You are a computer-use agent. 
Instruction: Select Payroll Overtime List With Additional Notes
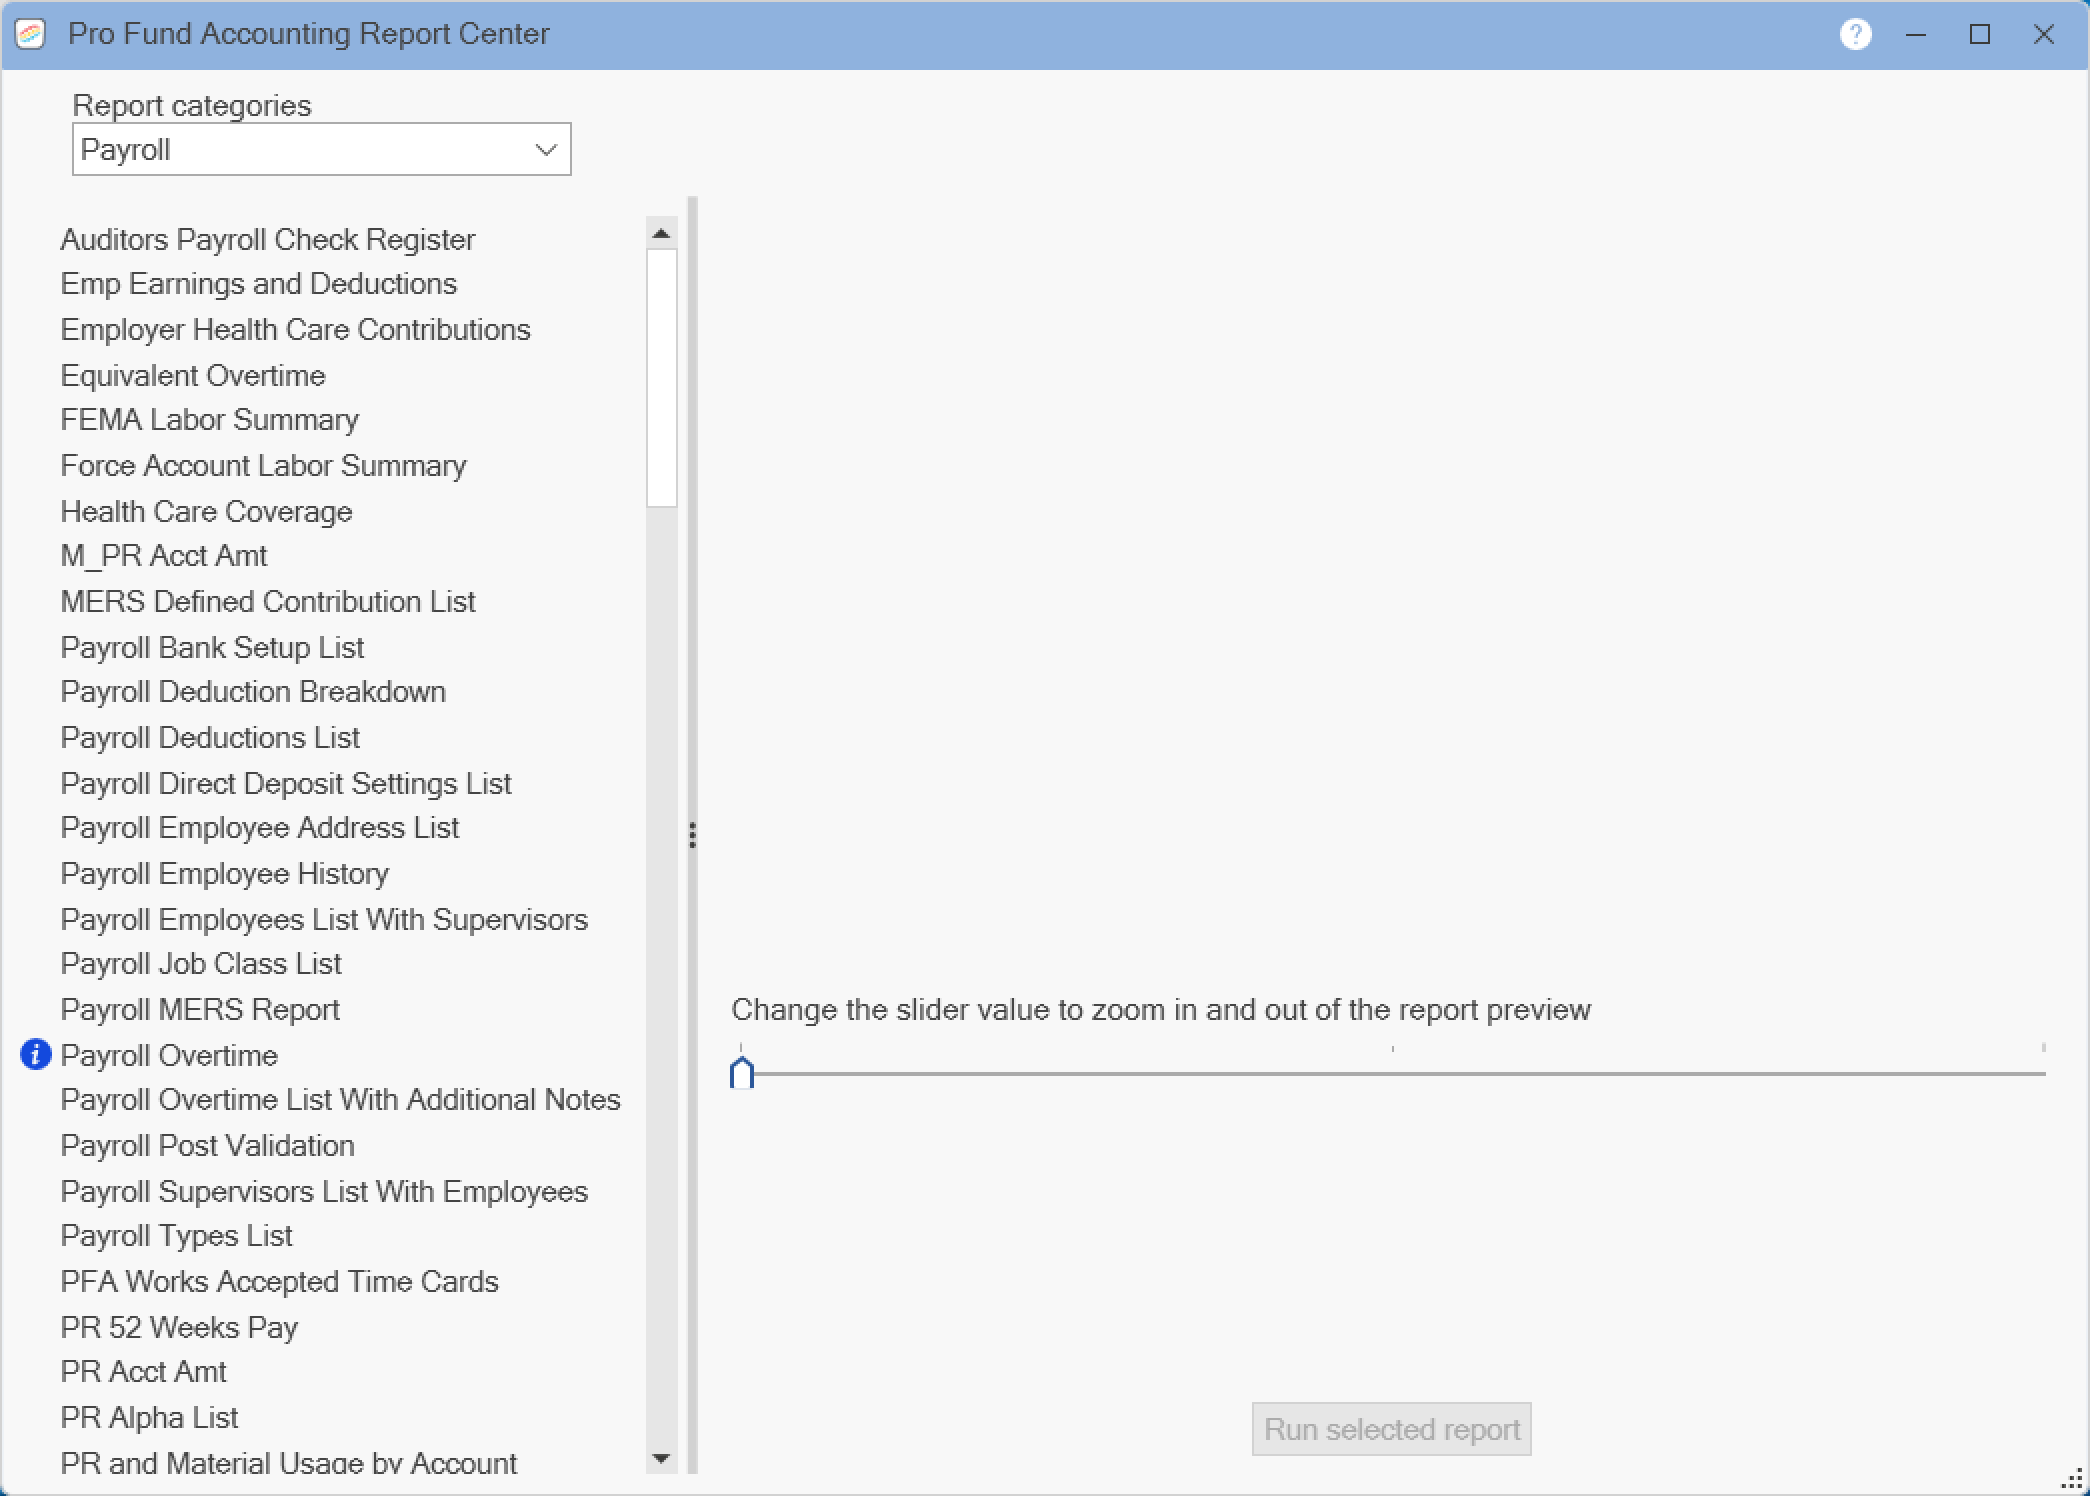[x=340, y=1100]
